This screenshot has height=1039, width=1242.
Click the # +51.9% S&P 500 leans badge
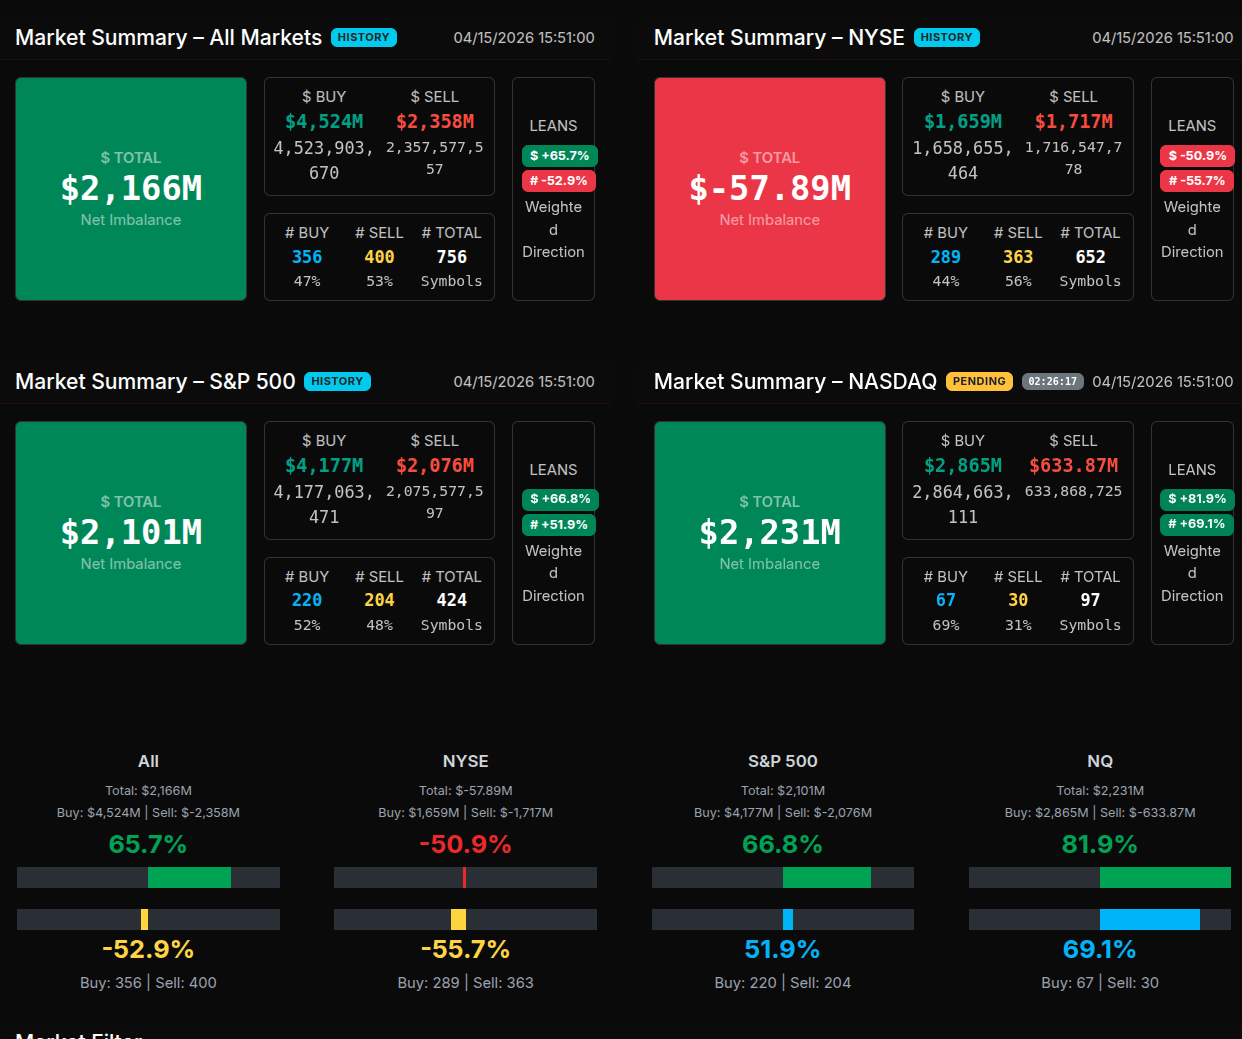pyautogui.click(x=559, y=525)
